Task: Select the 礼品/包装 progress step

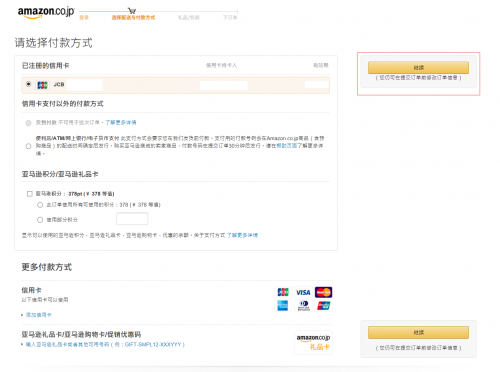Action: pos(189,18)
